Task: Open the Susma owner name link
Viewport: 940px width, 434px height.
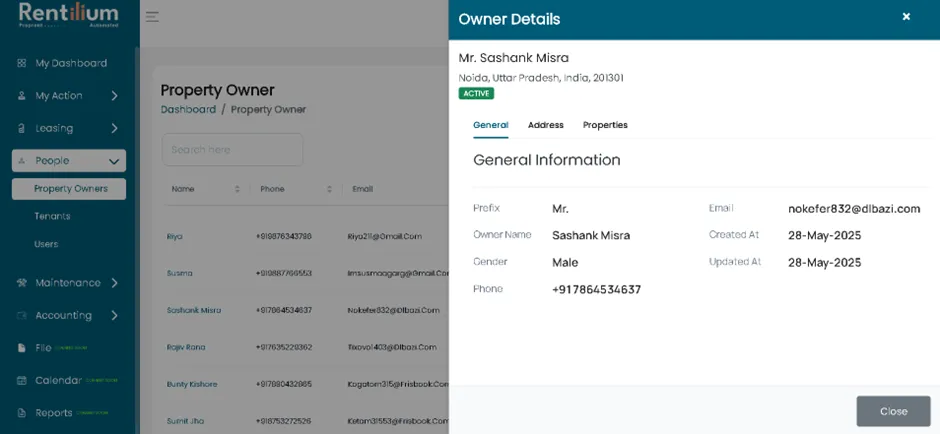Action: (x=180, y=273)
